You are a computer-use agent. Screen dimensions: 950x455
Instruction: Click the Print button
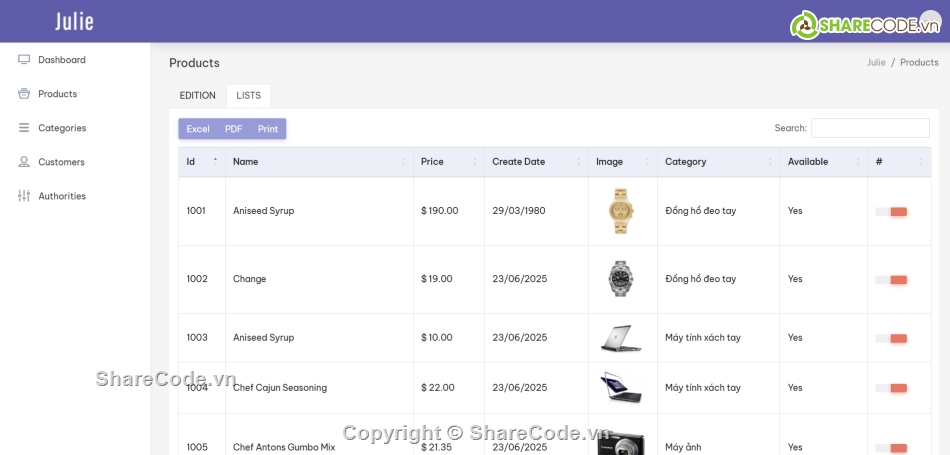(268, 128)
